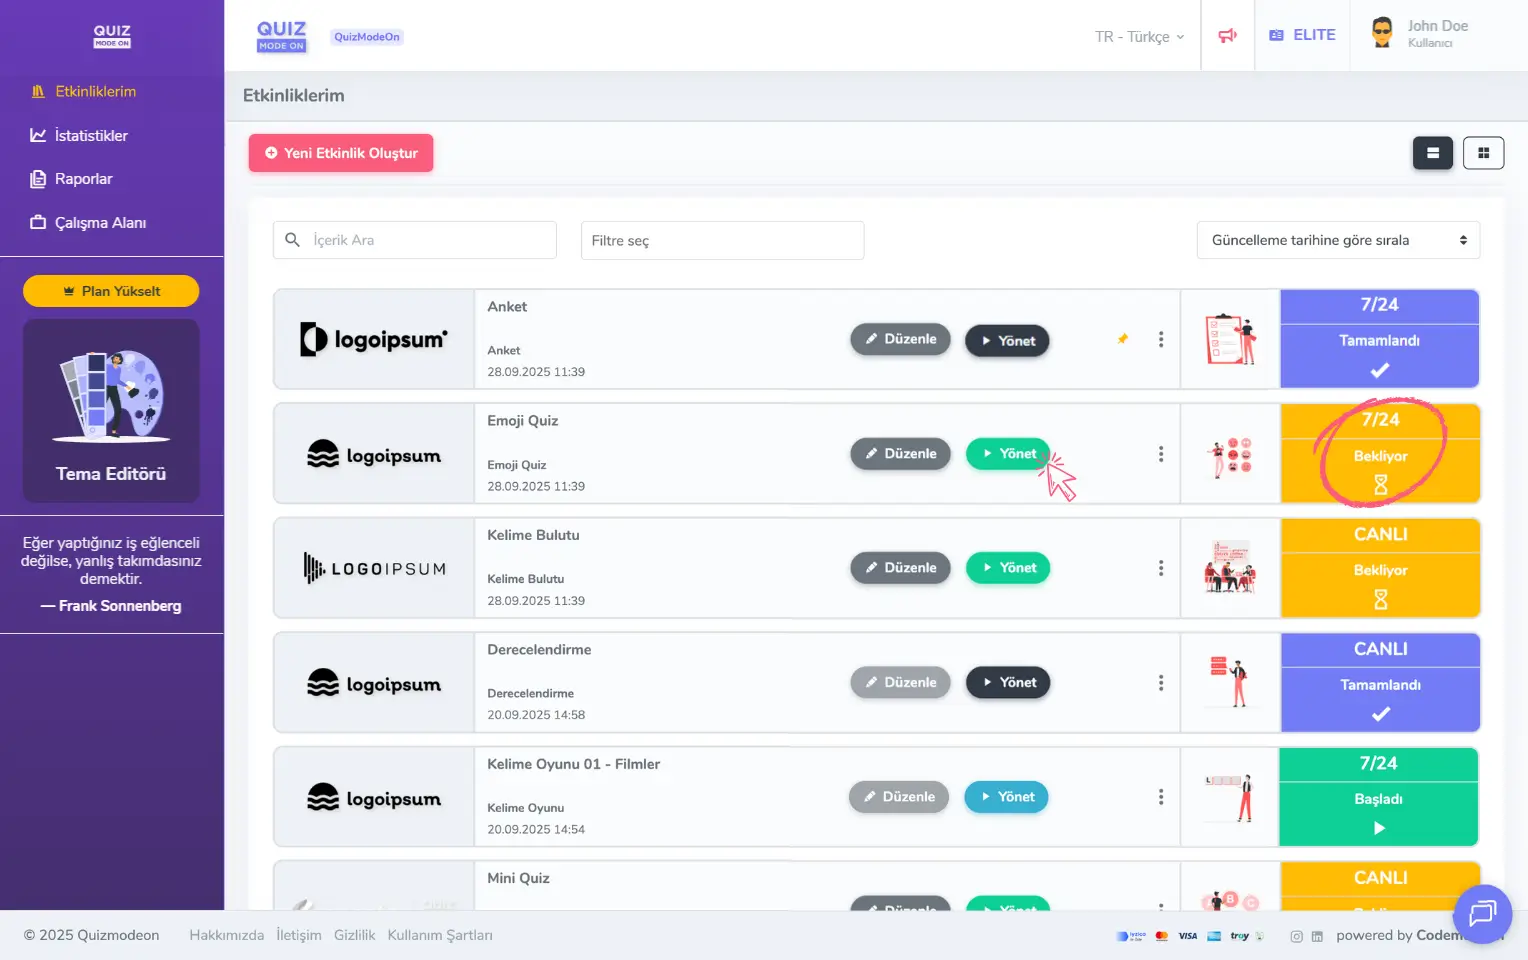
Task: Click the megaphone announcements icon
Action: pyautogui.click(x=1227, y=36)
